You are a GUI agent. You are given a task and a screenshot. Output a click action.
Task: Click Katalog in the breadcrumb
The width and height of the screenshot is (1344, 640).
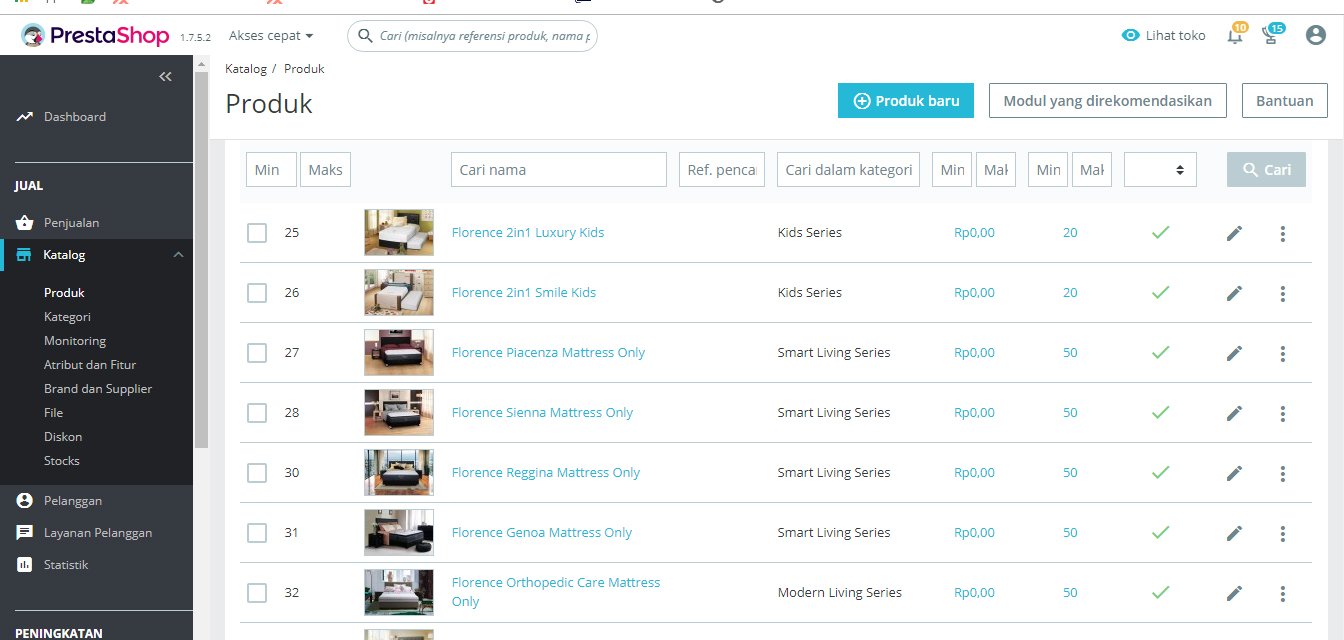[x=246, y=69]
